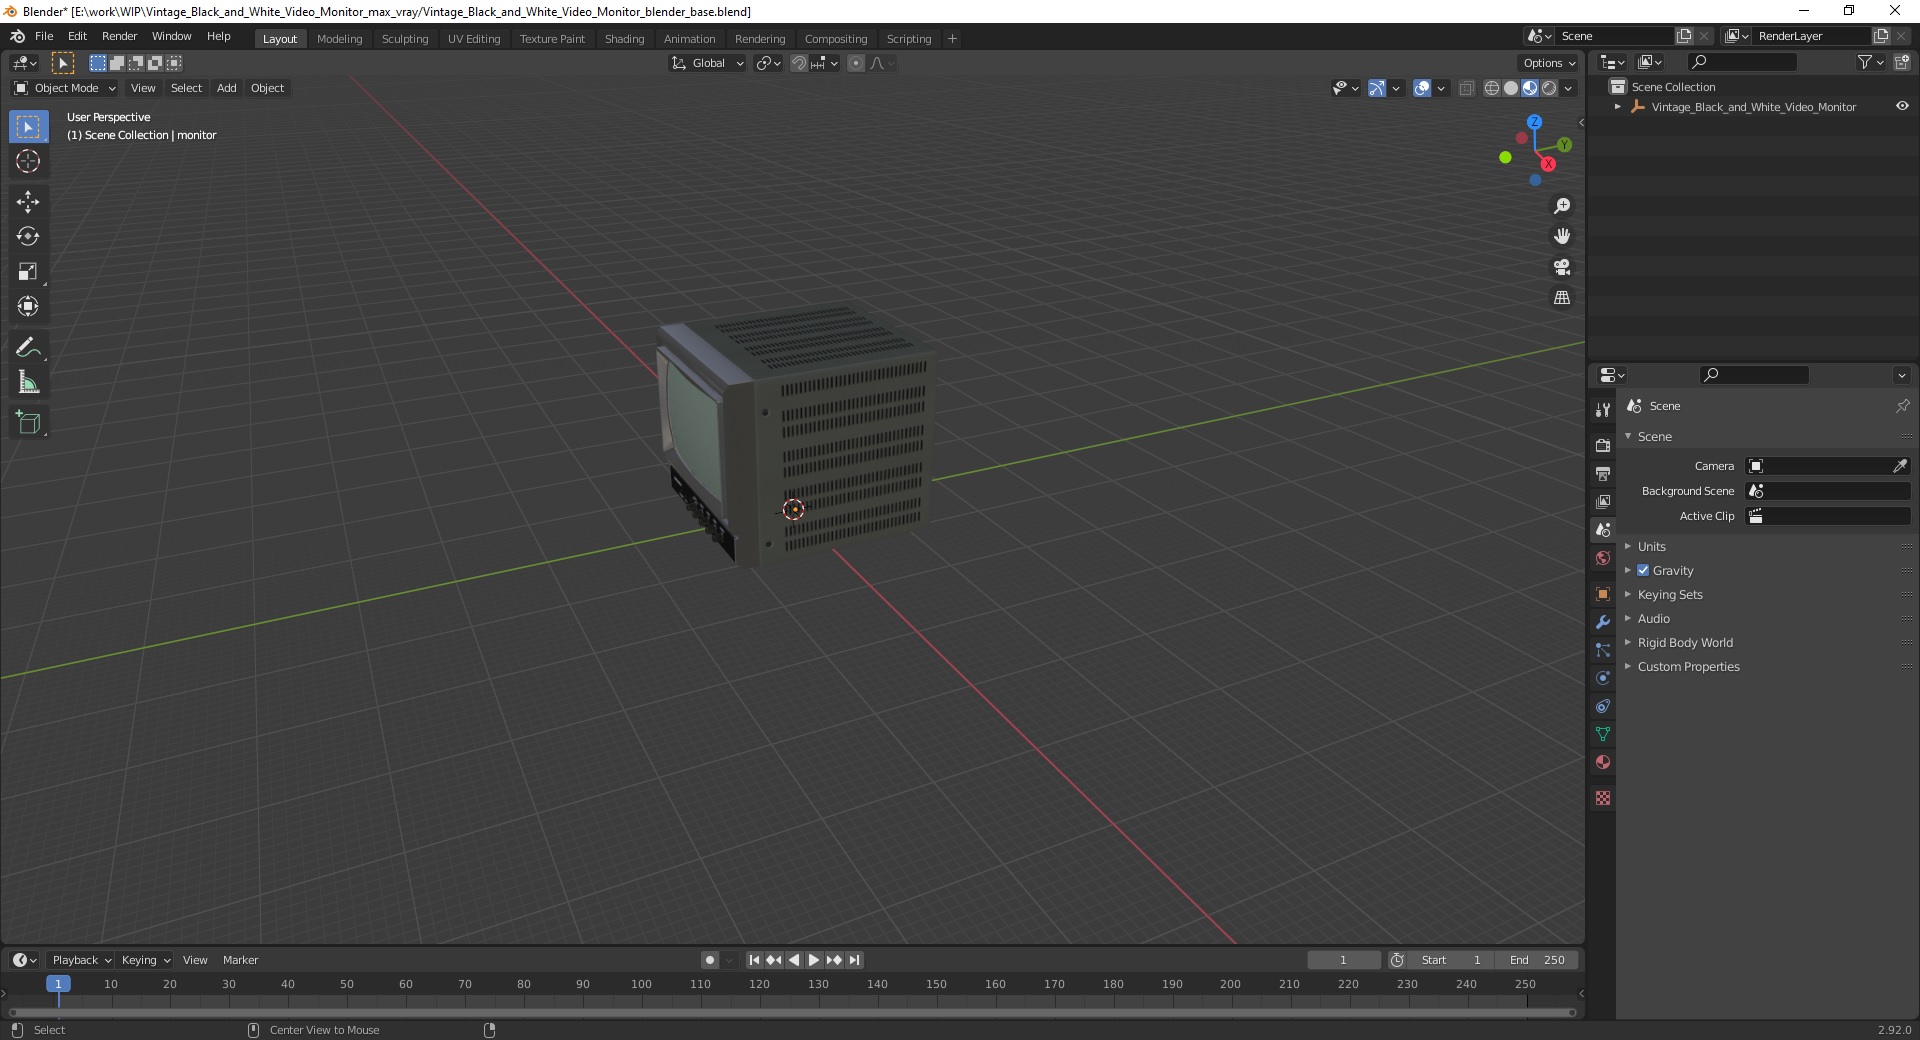Screen dimensions: 1920x1040
Task: Open the Output properties tab
Action: 1603,473
